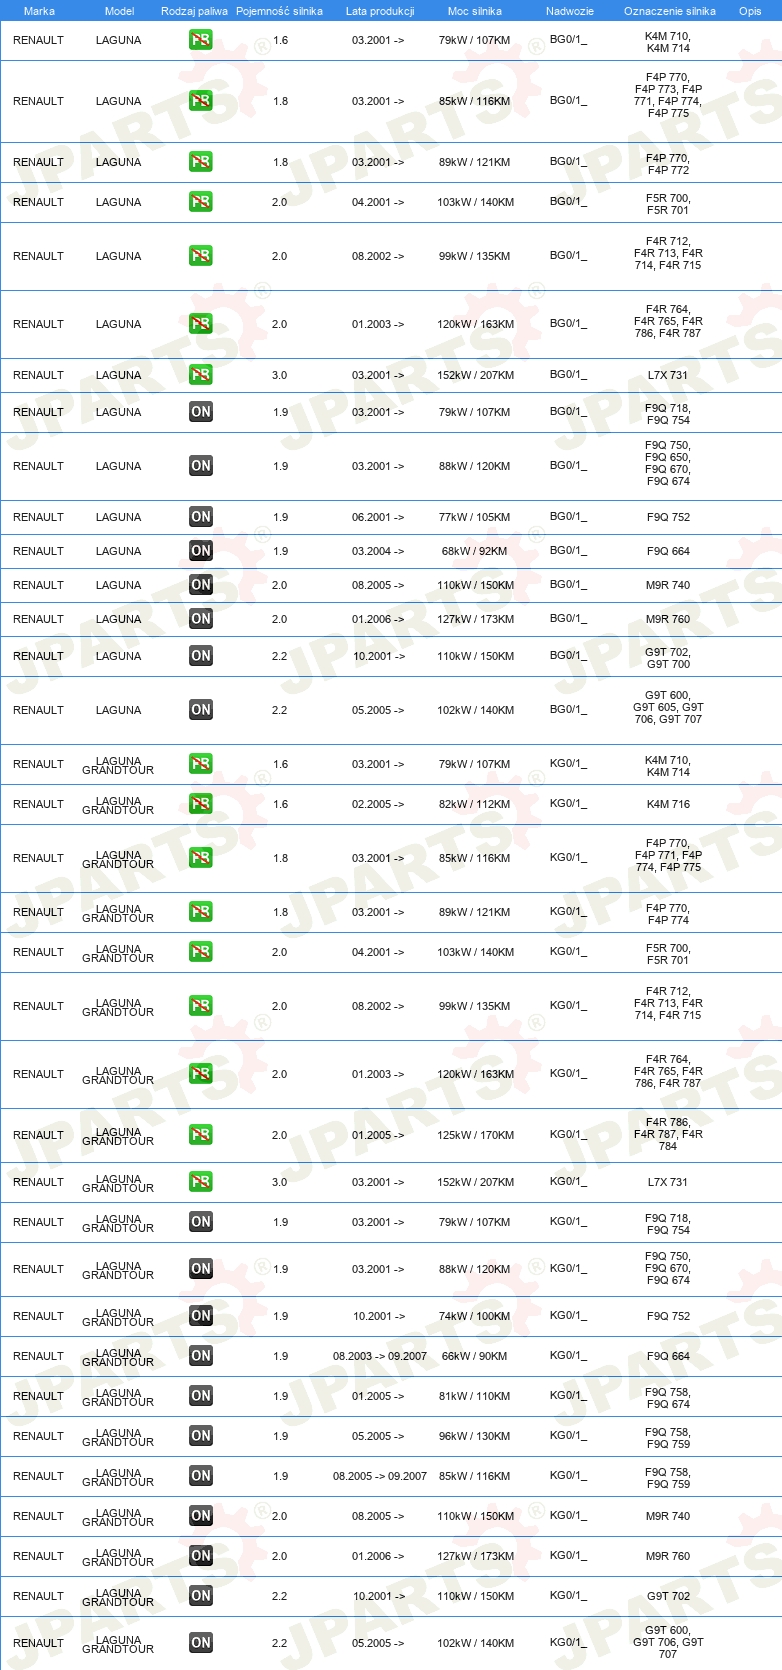Click the petrol icon in the BG0/1_ 3.0 L7X 731 row
This screenshot has width=782, height=1670.
201,375
